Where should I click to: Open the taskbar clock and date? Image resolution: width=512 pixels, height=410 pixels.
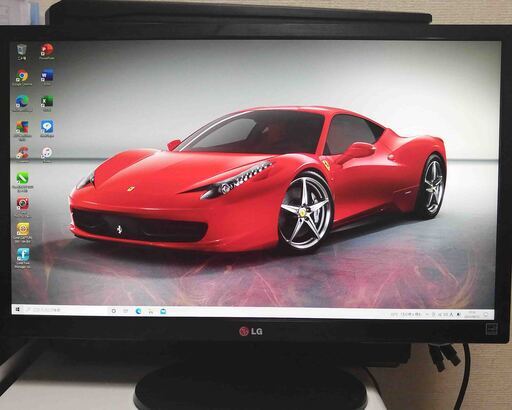click(472, 314)
